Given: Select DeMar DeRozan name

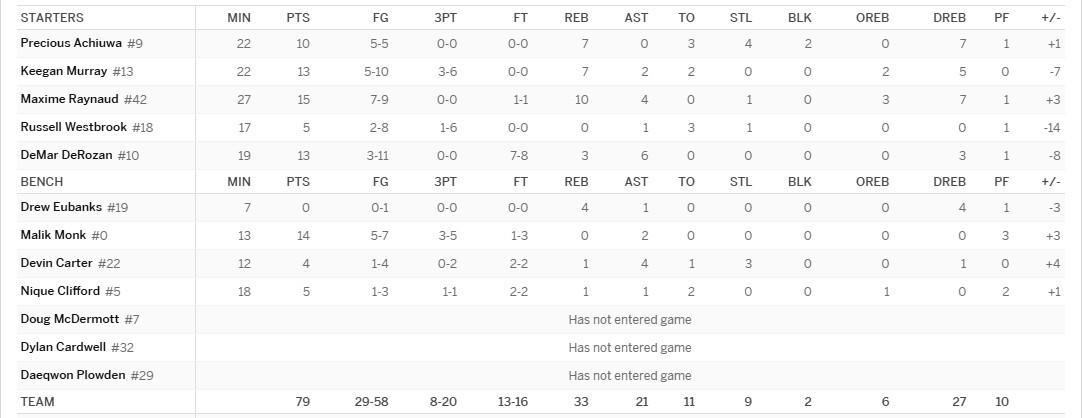Looking at the screenshot, I should point(66,155).
